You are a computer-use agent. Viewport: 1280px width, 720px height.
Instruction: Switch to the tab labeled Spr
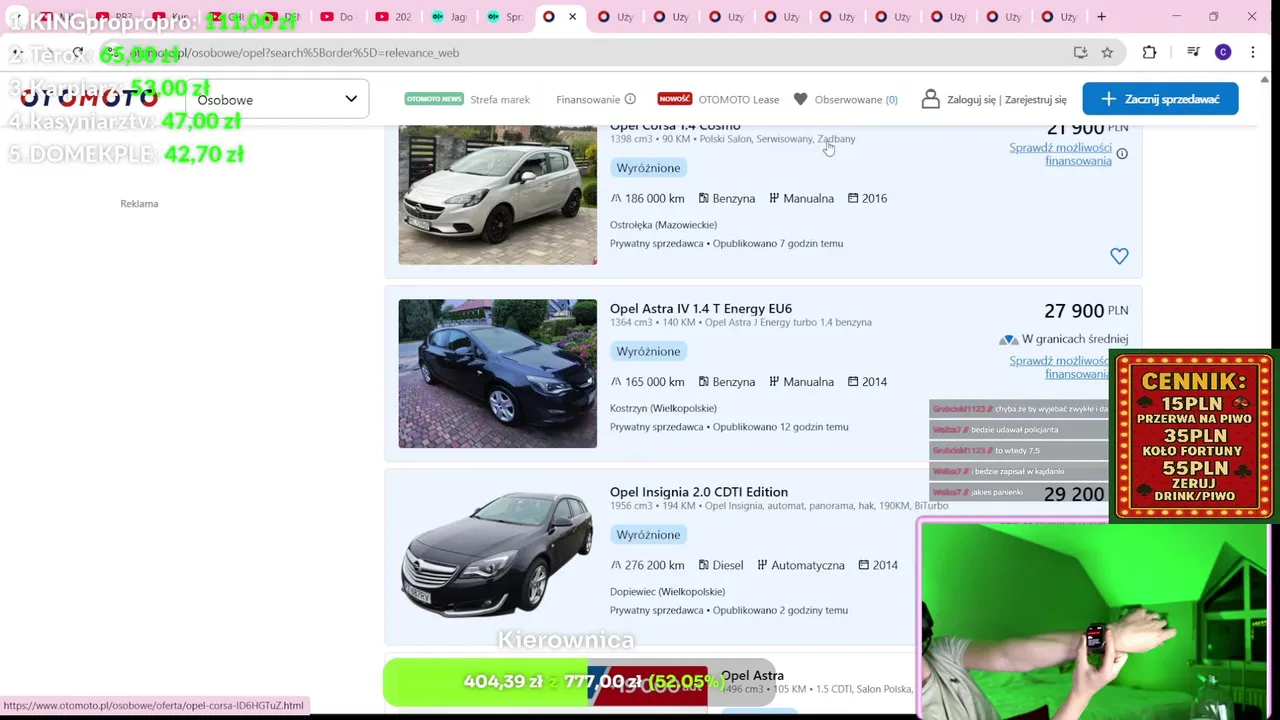504,17
